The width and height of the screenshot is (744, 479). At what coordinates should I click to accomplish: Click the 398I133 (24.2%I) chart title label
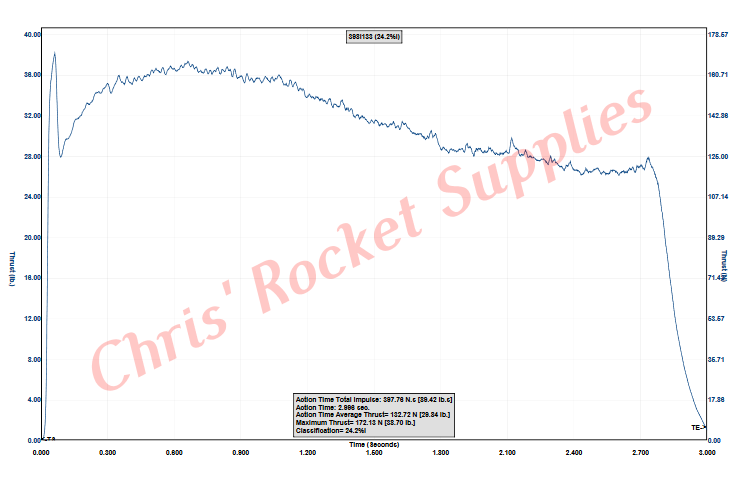pos(374,36)
